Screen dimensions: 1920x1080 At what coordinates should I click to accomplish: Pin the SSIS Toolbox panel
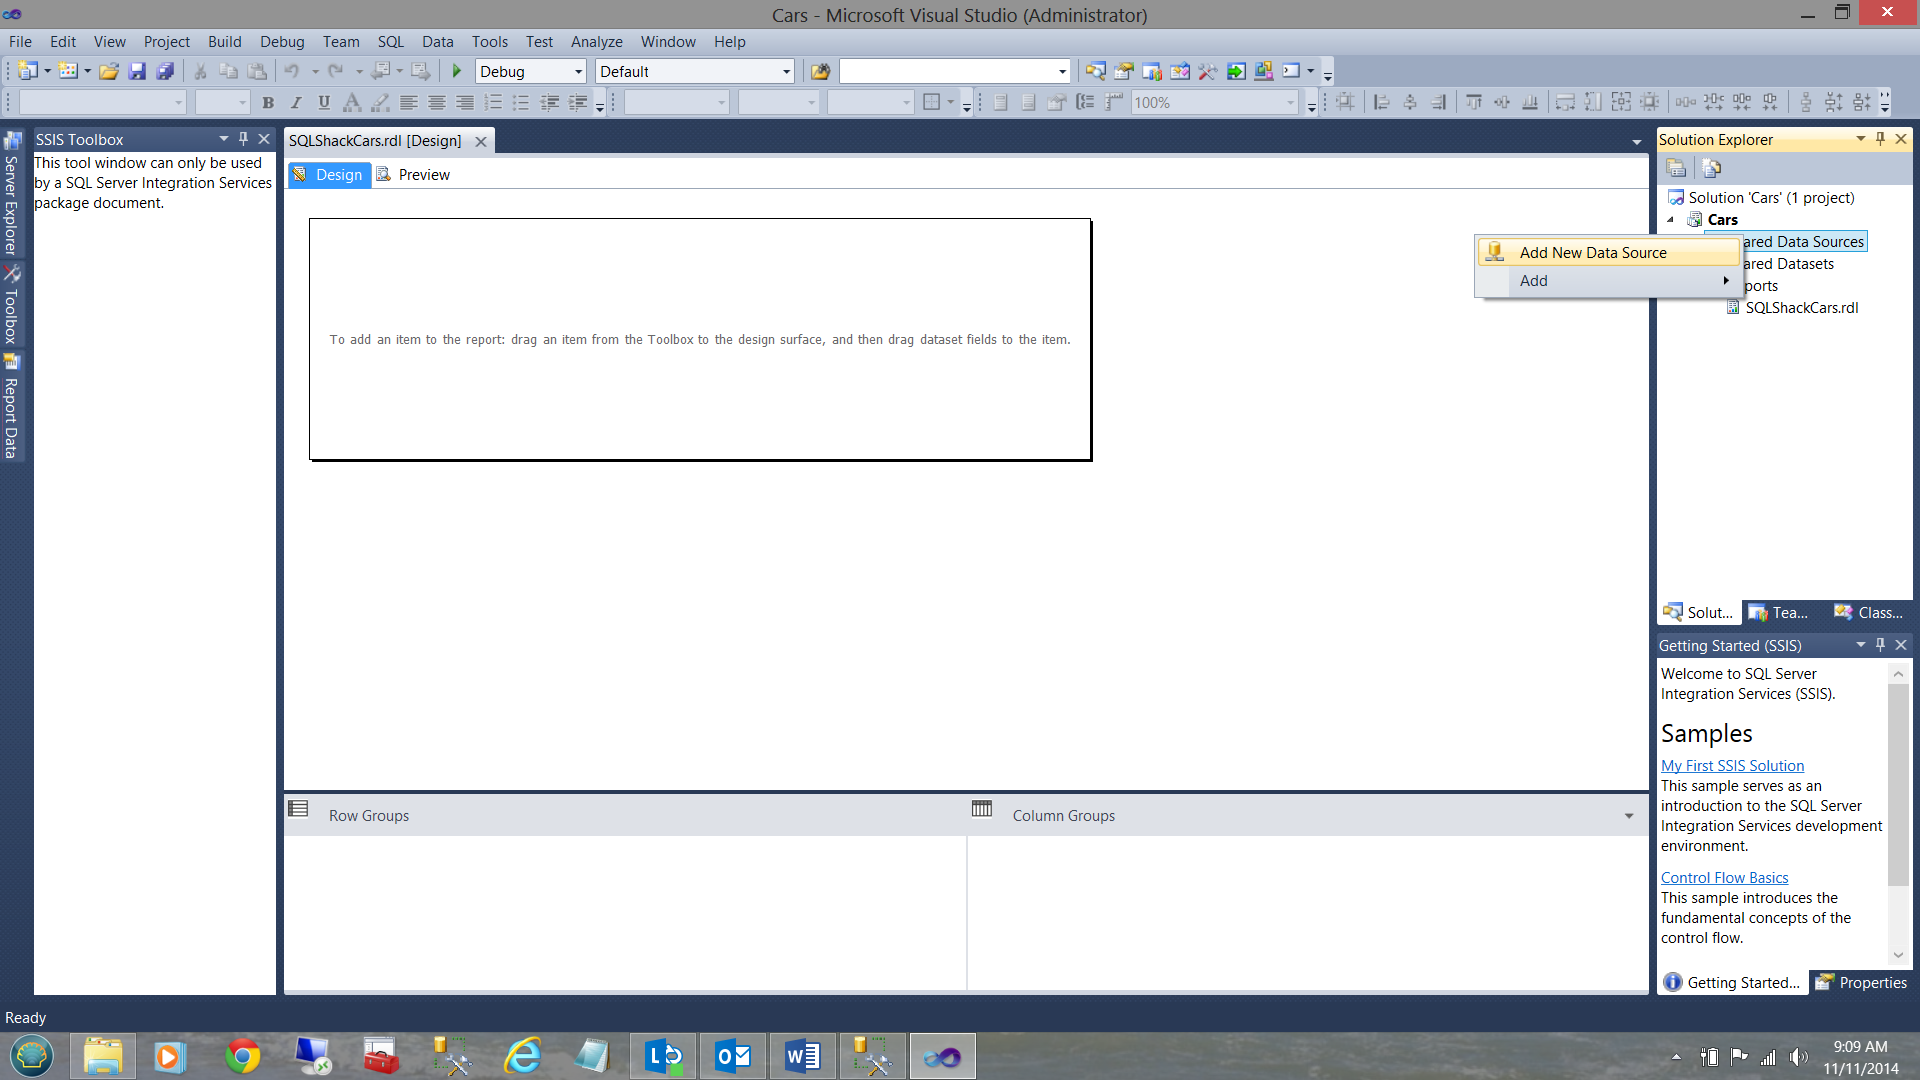243,139
